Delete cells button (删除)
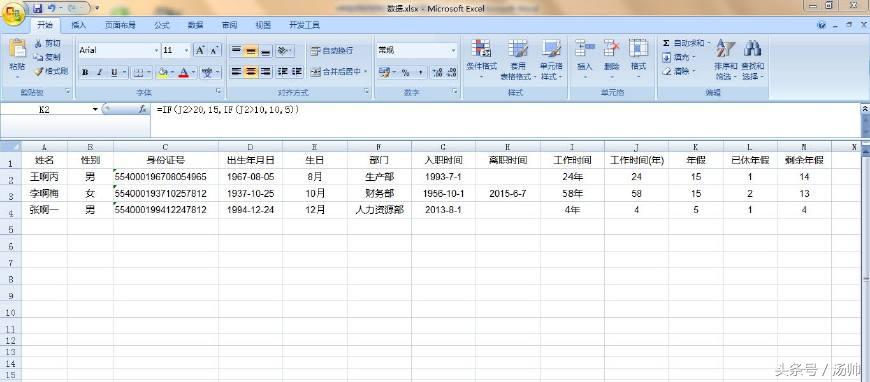Viewport: 870px width, 382px height. [x=611, y=59]
